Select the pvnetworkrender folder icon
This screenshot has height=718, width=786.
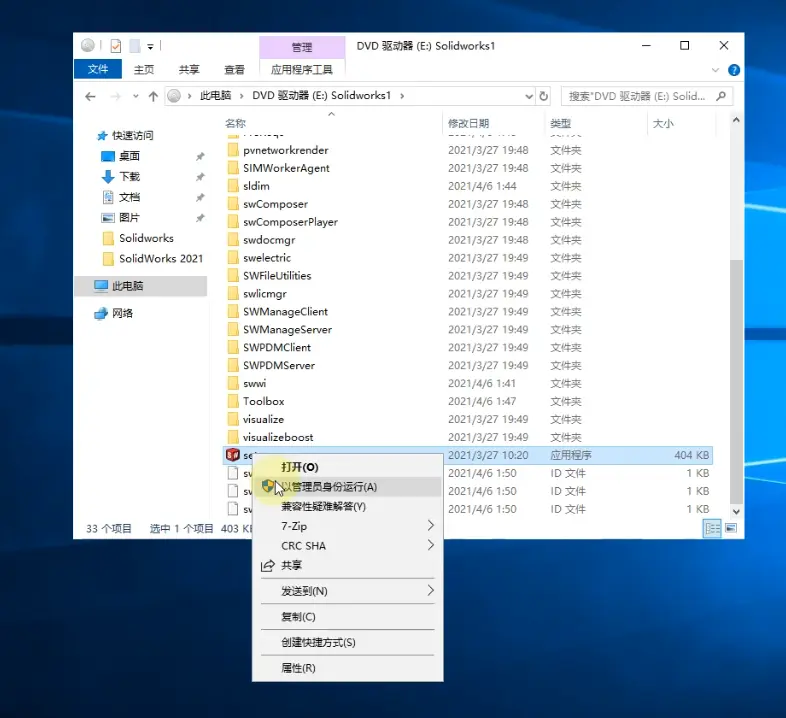[233, 150]
